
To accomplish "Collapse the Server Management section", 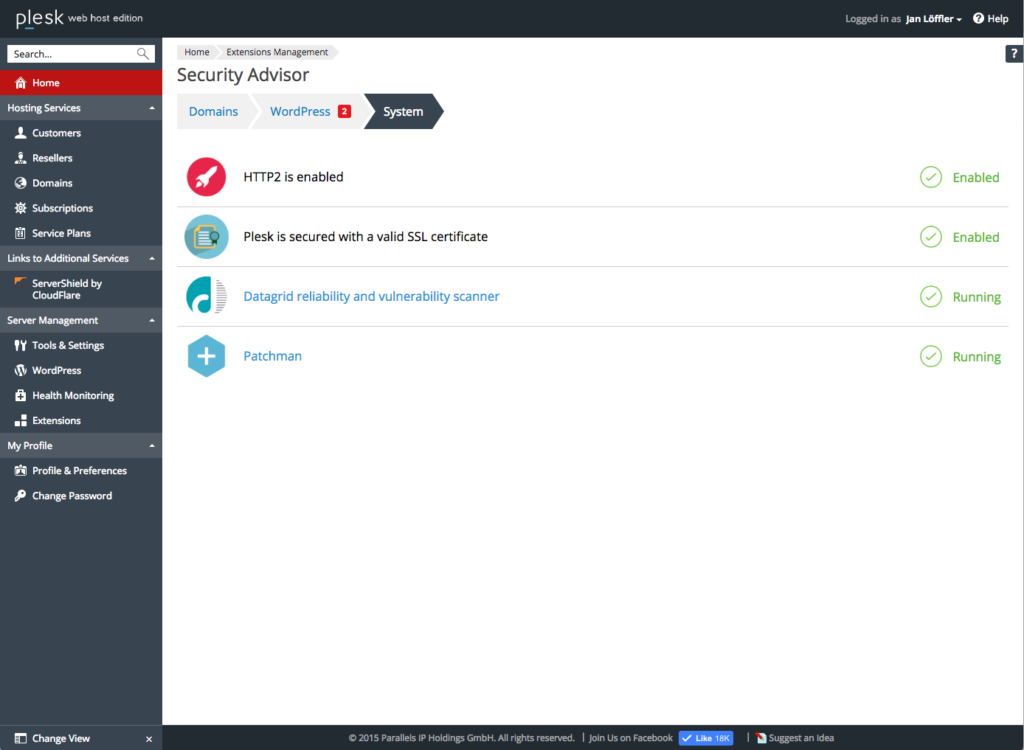I will pos(152,320).
